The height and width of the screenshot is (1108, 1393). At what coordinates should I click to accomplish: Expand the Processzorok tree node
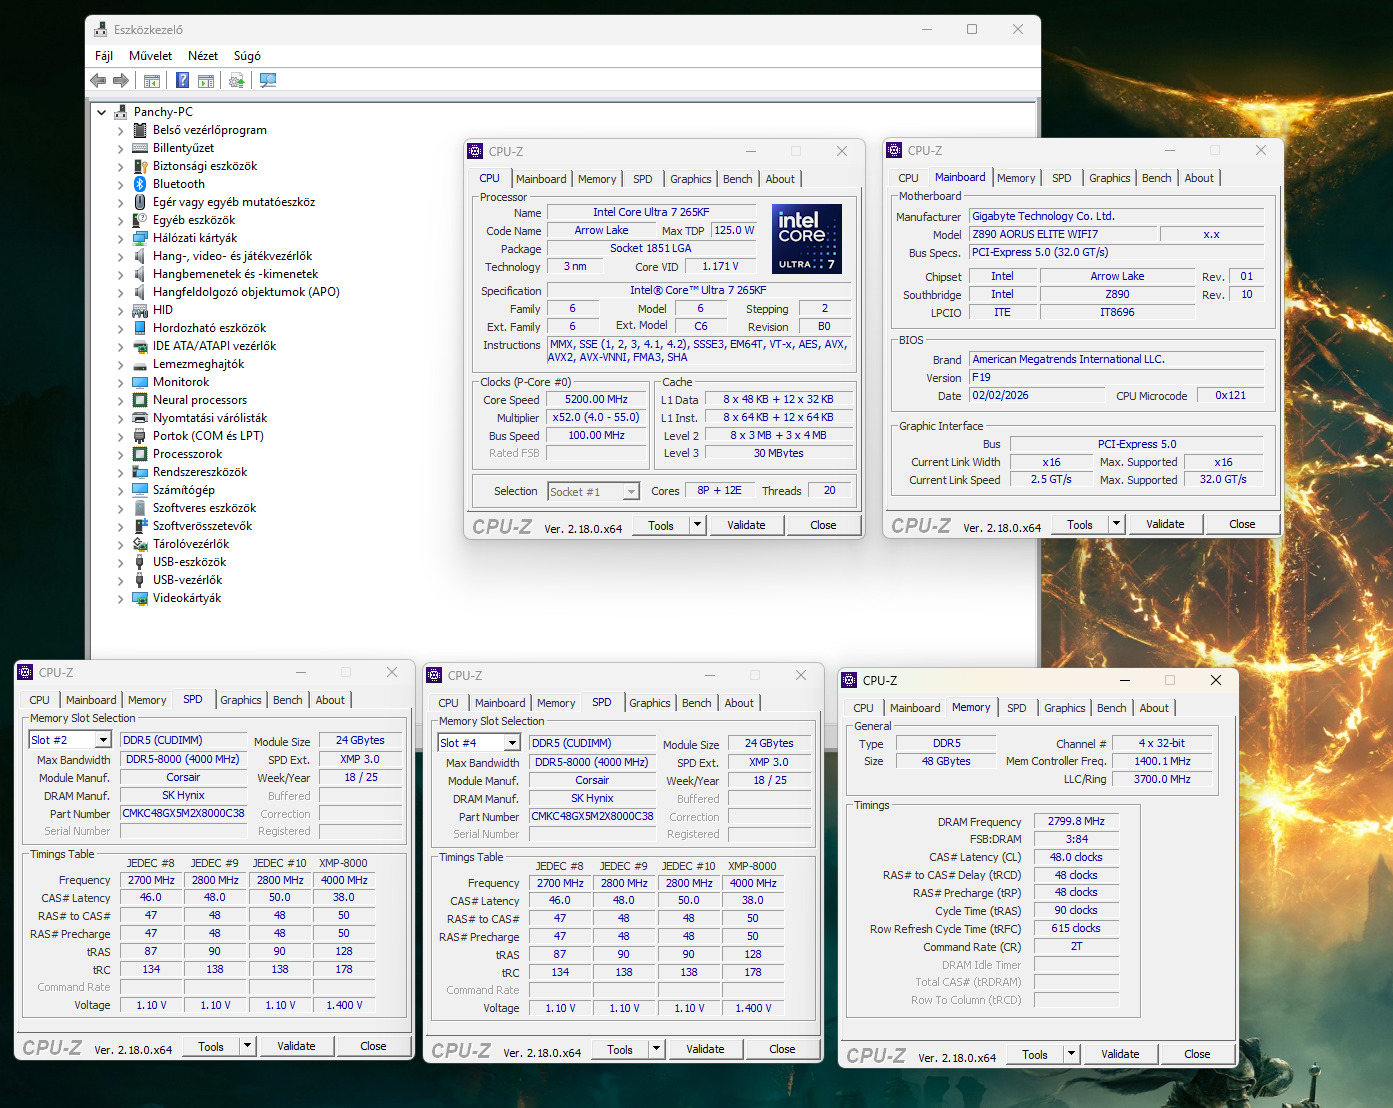point(121,454)
